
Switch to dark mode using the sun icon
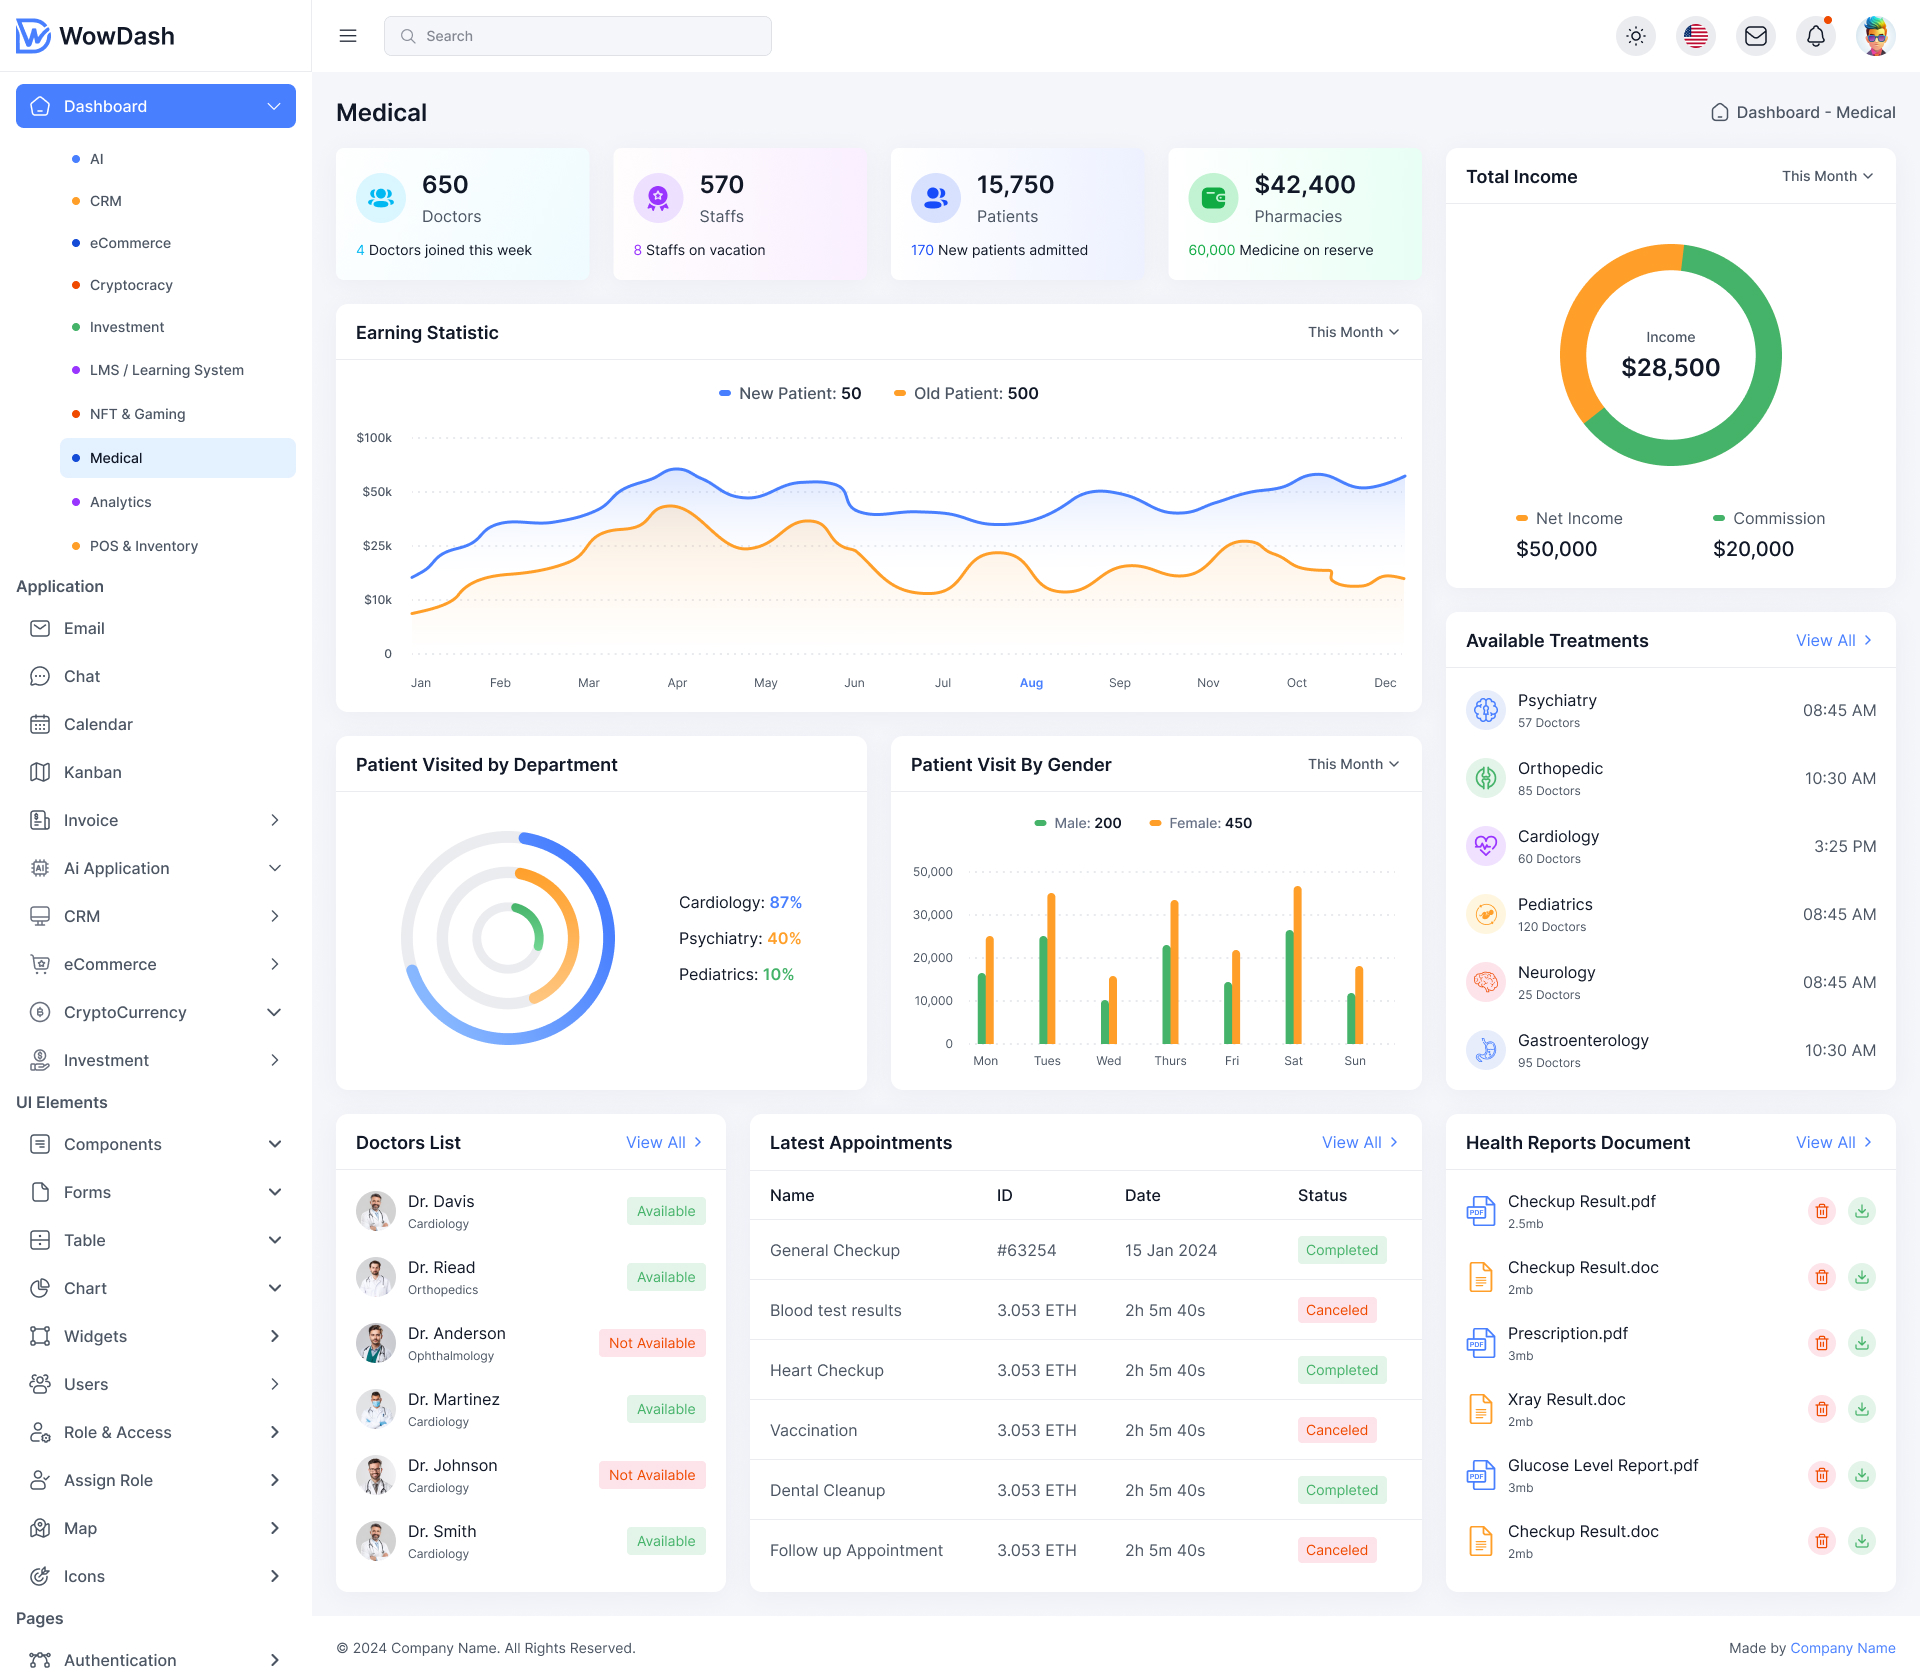click(1636, 35)
